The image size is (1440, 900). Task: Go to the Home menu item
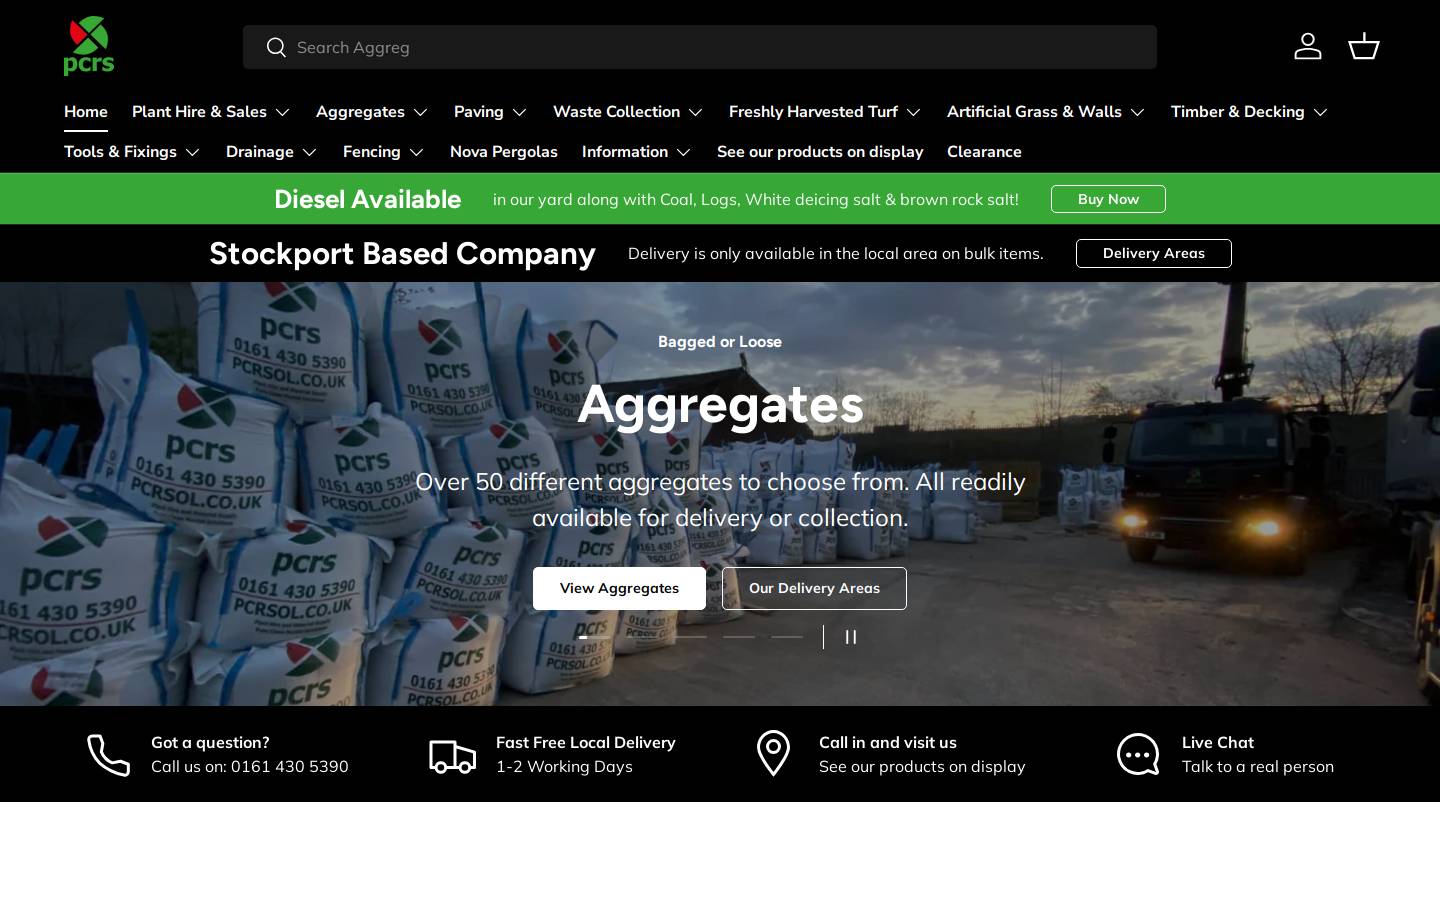click(86, 112)
